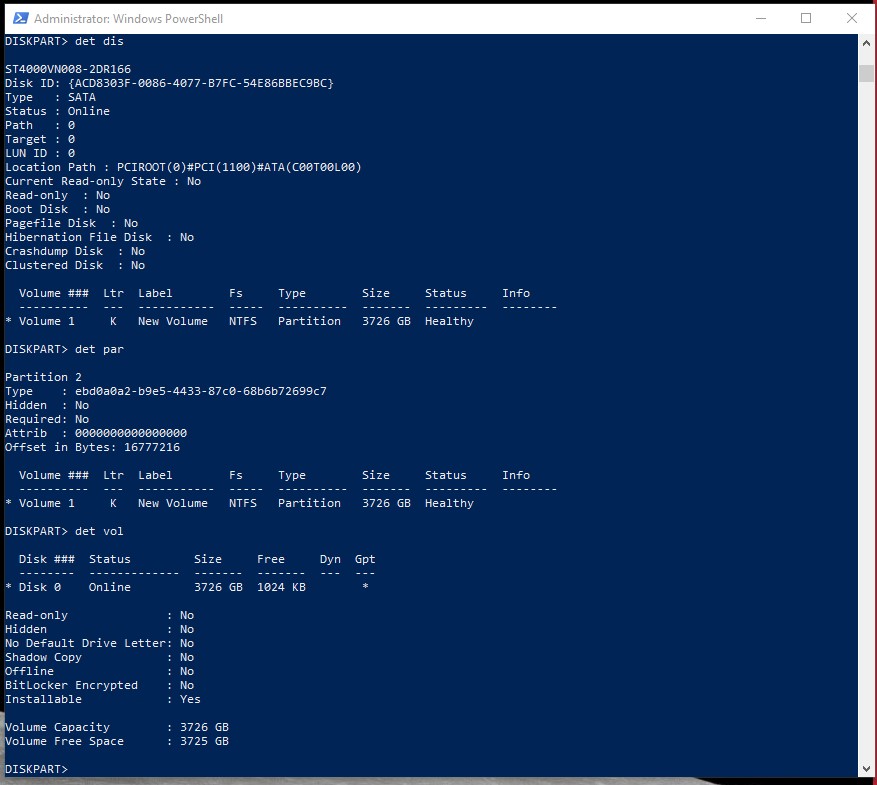This screenshot has width=877, height=785.
Task: Click the scrollbar down arrow
Action: 867,768
